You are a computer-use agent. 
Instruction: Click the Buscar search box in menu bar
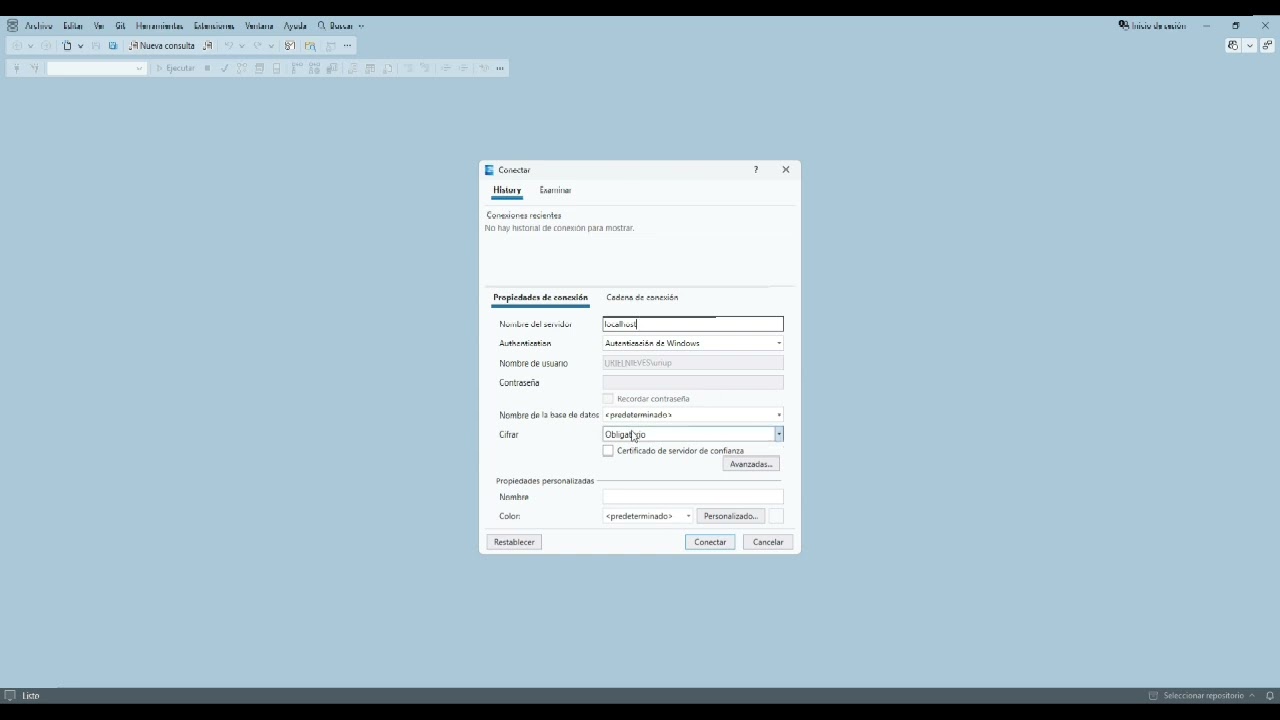click(x=341, y=26)
